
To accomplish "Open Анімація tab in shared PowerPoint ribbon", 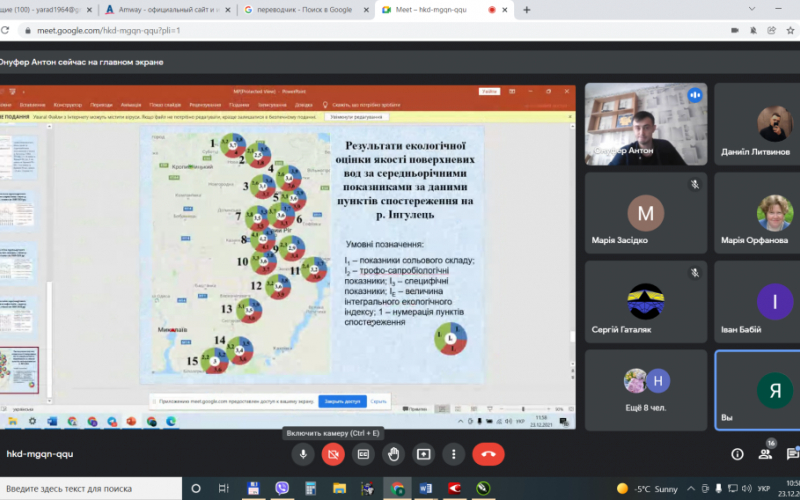I will (131, 105).
